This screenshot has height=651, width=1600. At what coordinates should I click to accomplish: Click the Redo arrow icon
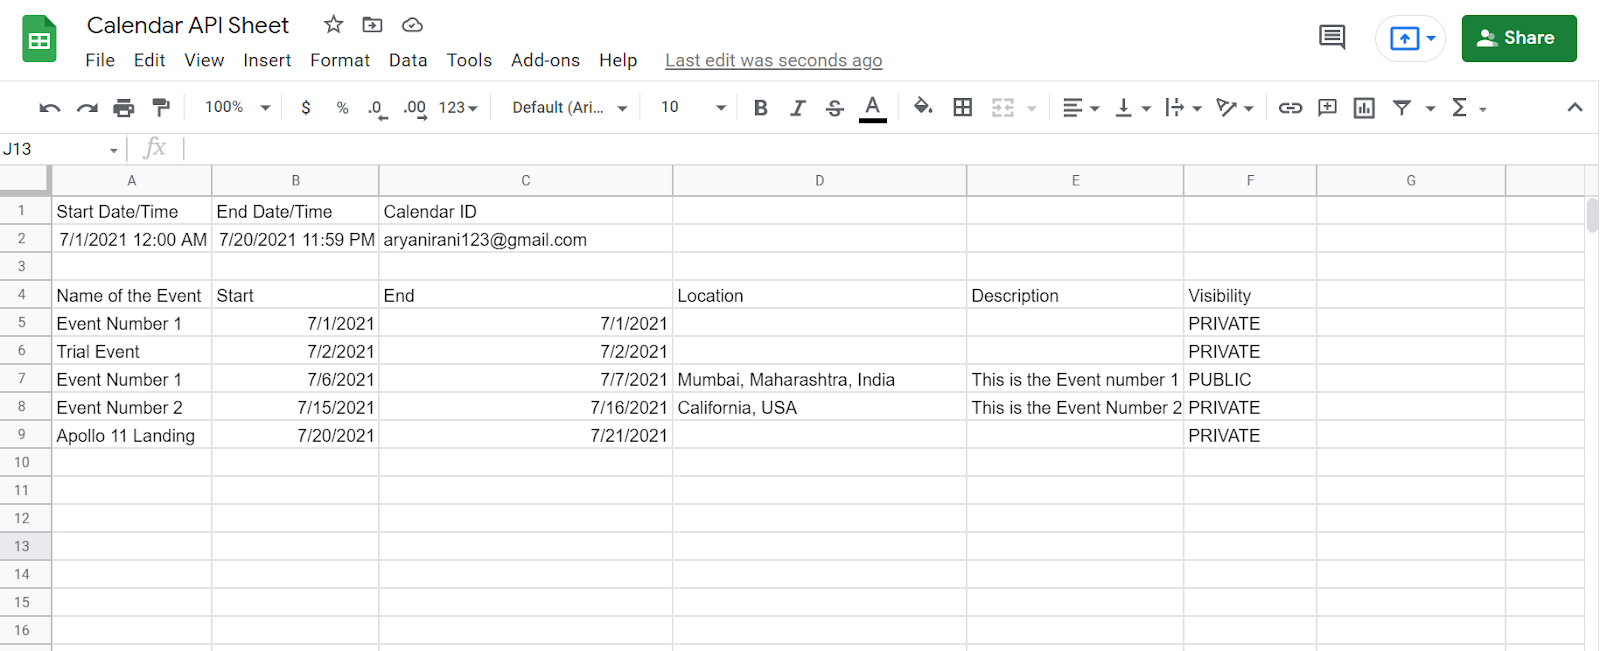88,108
